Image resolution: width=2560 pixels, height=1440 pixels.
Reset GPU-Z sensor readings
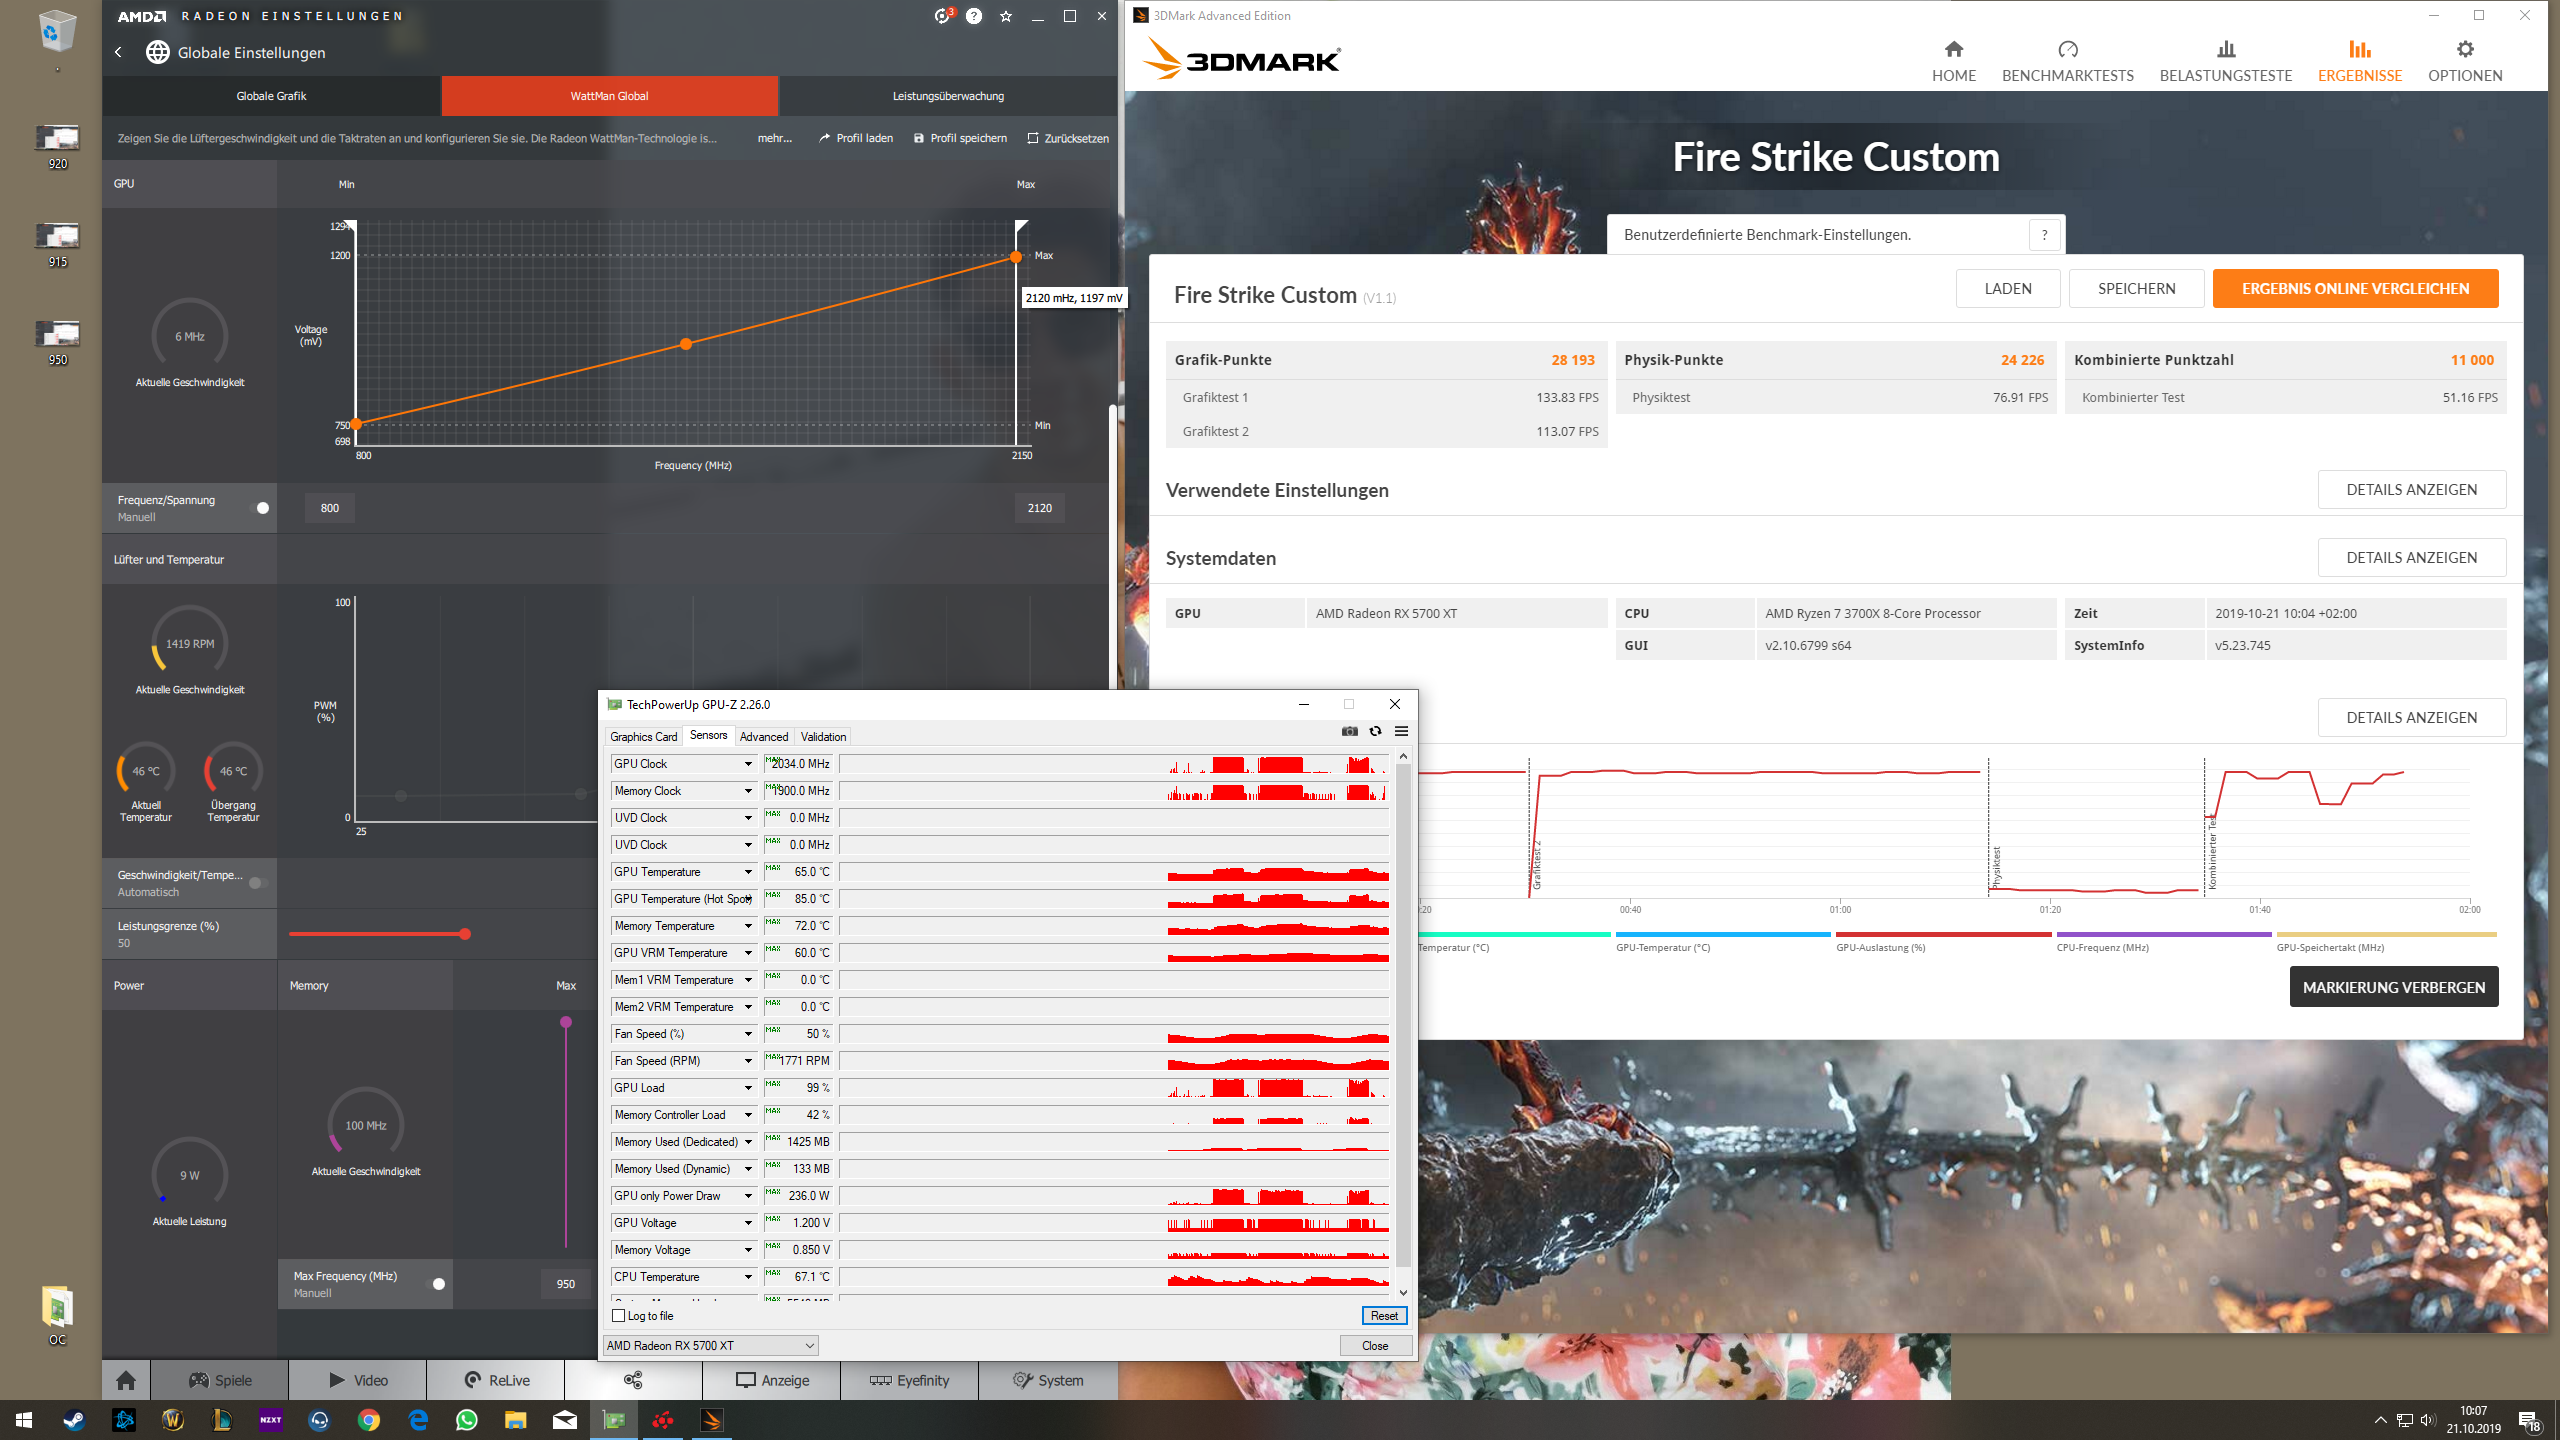(x=1384, y=1316)
